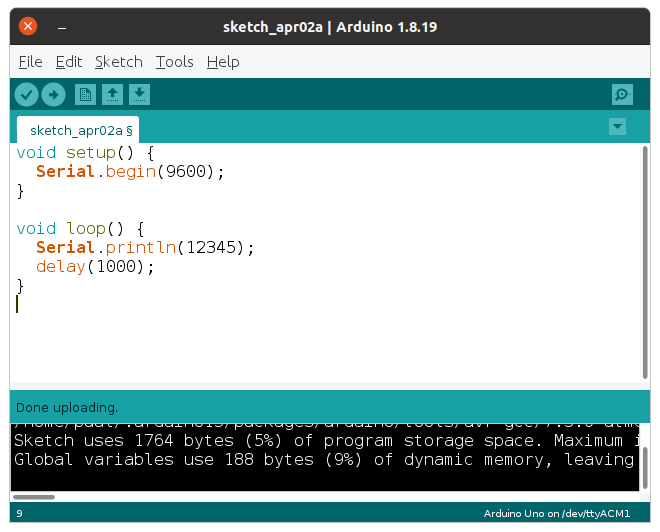Open the Edit menu
This screenshot has width=660, height=532.
coord(69,62)
